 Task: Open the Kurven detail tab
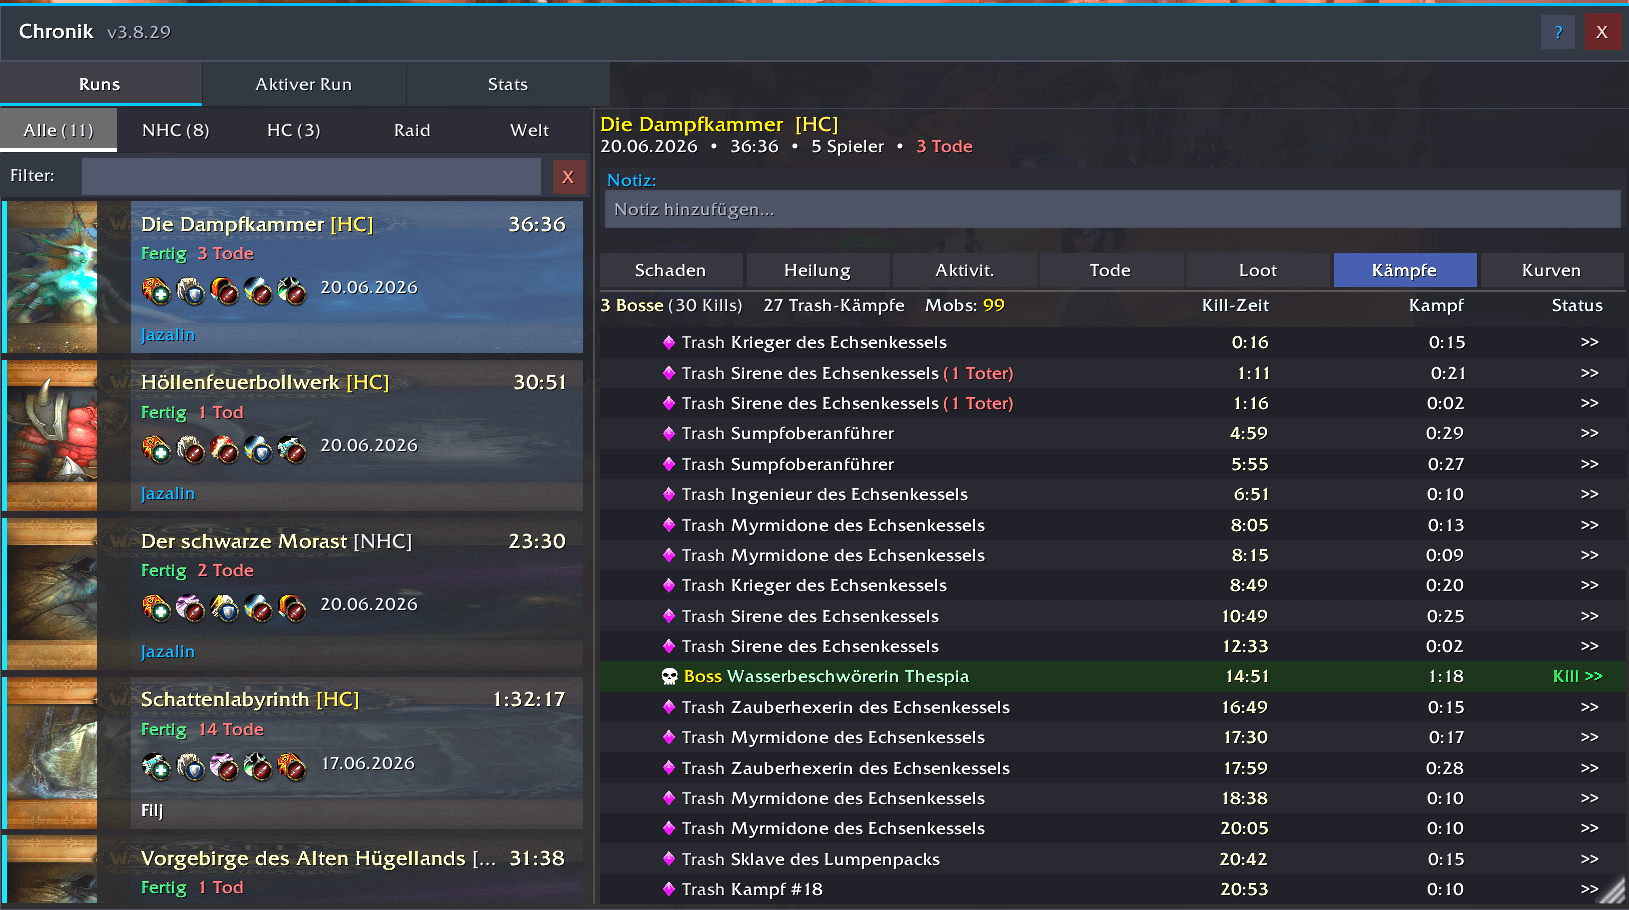[1552, 270]
